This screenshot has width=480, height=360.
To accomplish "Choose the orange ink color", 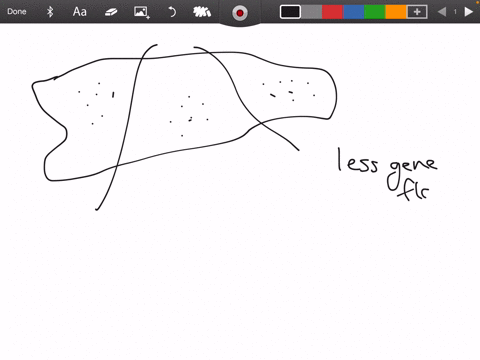I will [x=396, y=12].
